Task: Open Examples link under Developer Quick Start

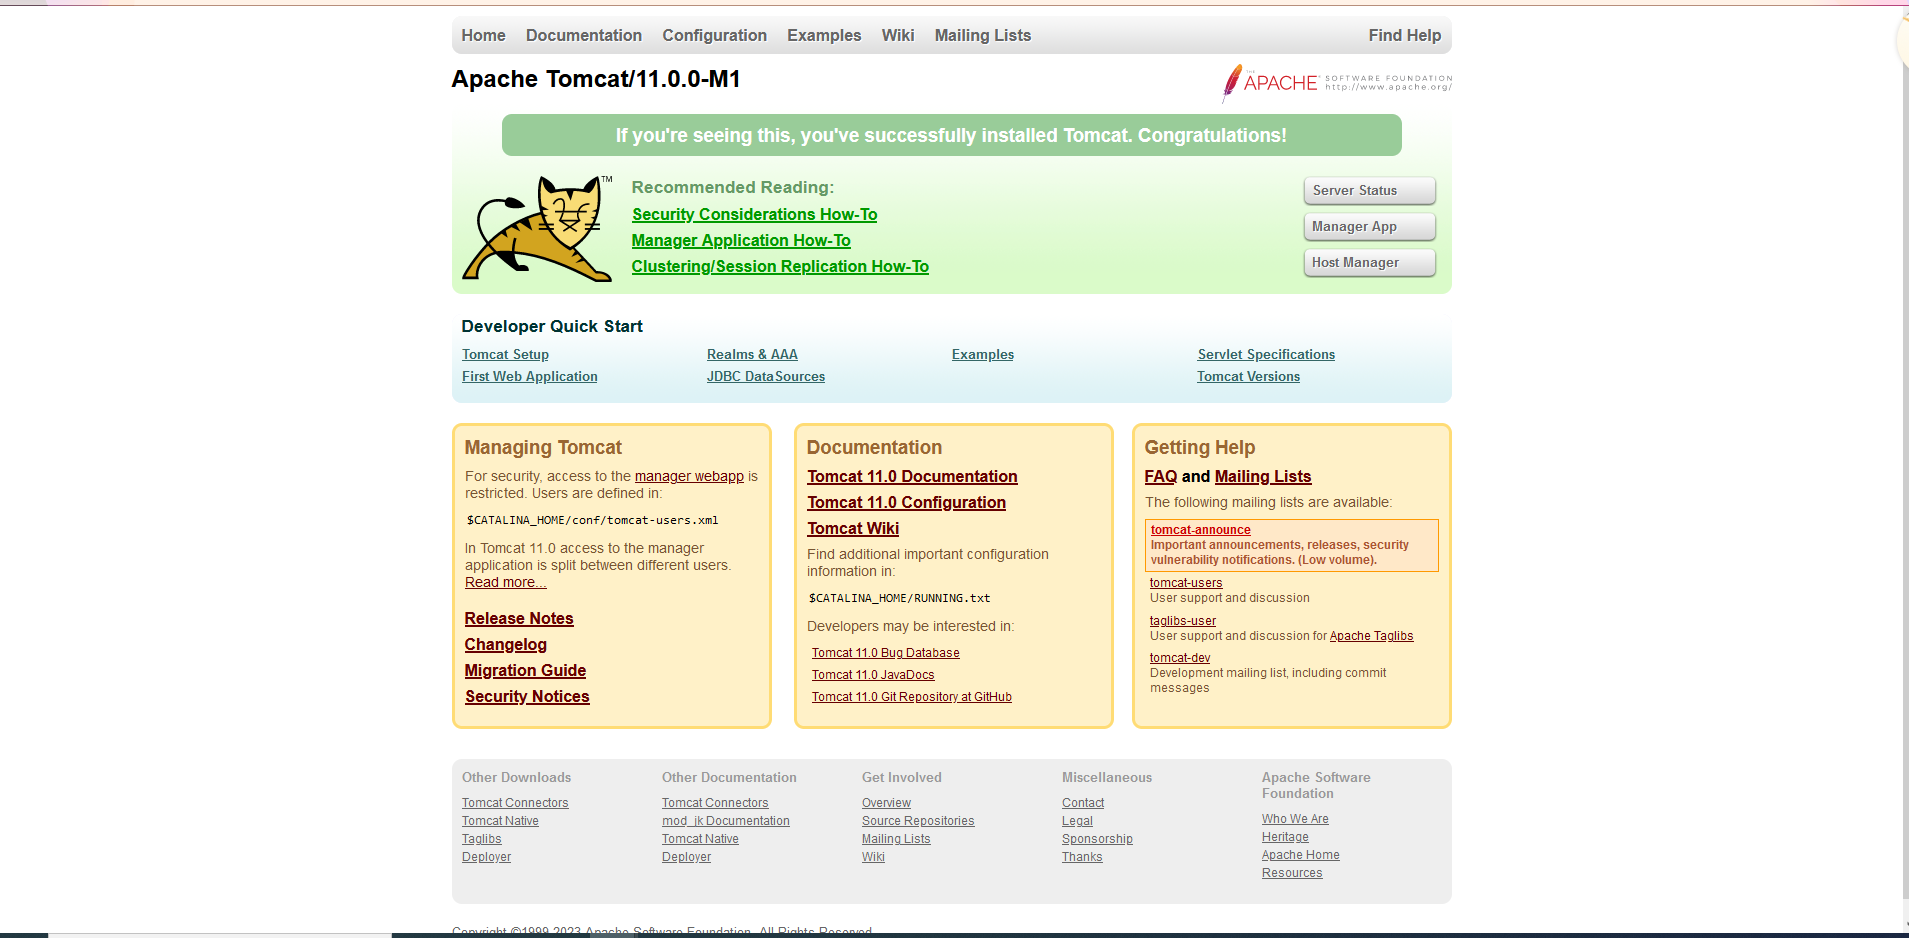Action: pos(983,354)
